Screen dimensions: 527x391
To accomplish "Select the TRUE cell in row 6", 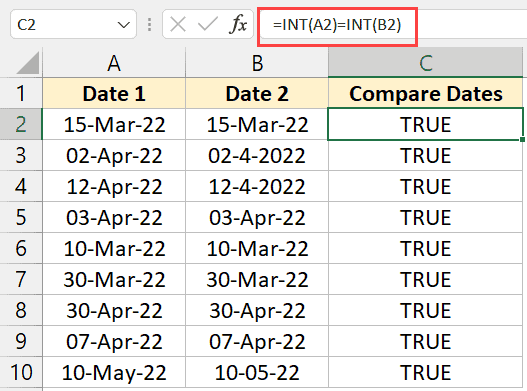I will [x=425, y=248].
